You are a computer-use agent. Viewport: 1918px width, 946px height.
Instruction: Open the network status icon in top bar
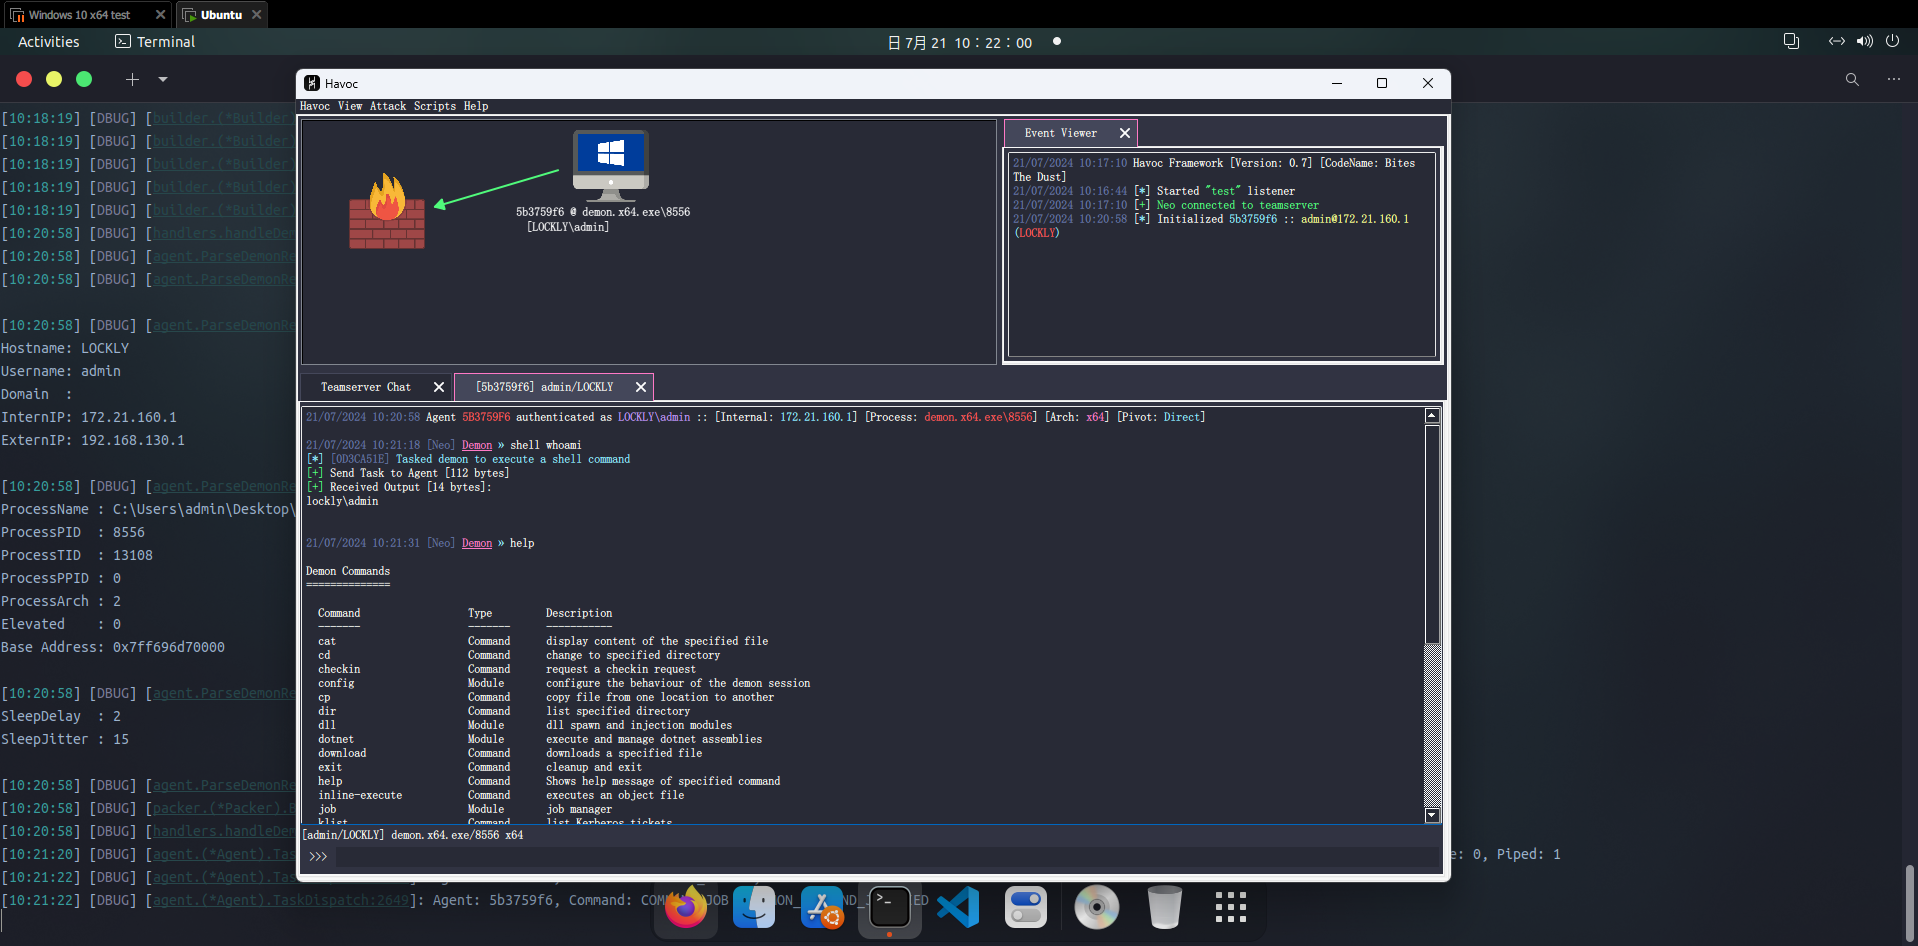pos(1837,41)
